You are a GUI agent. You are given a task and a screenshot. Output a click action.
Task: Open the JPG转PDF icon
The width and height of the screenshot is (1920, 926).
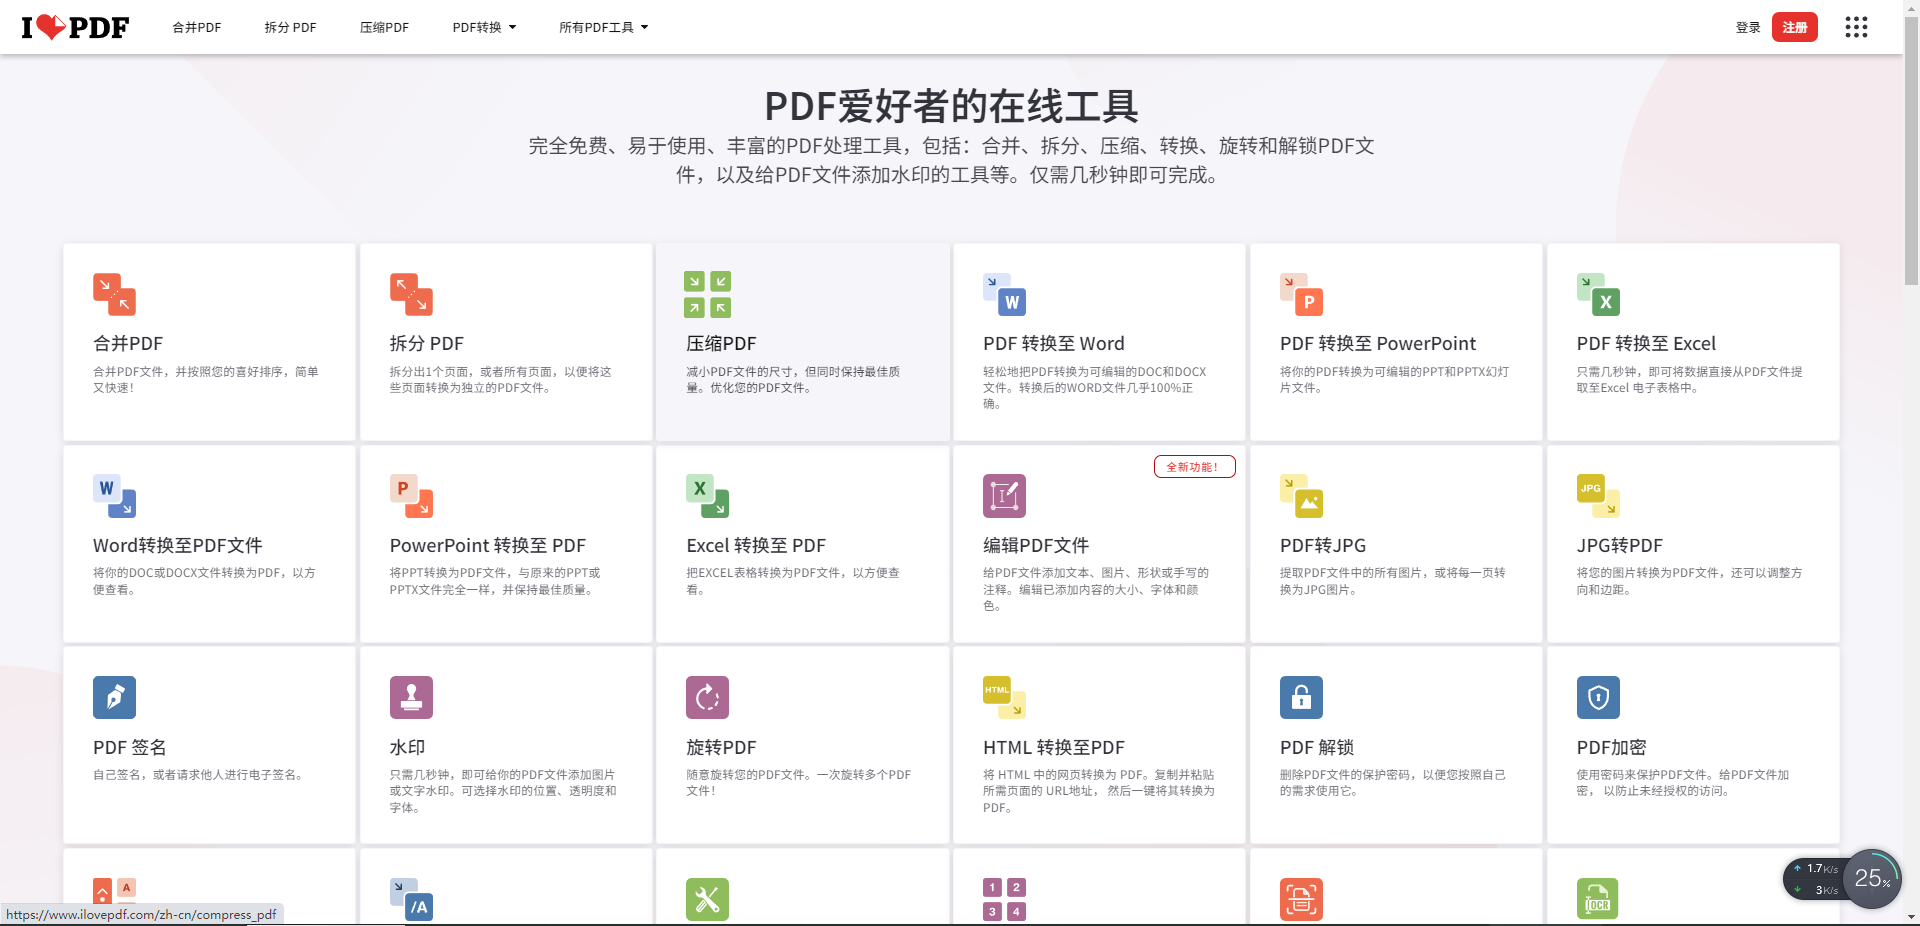click(1598, 496)
